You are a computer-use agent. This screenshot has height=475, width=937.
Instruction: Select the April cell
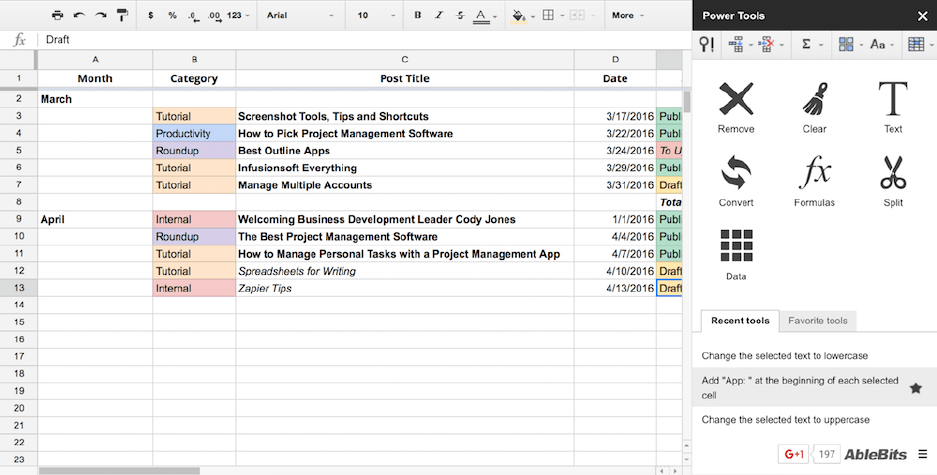click(95, 219)
